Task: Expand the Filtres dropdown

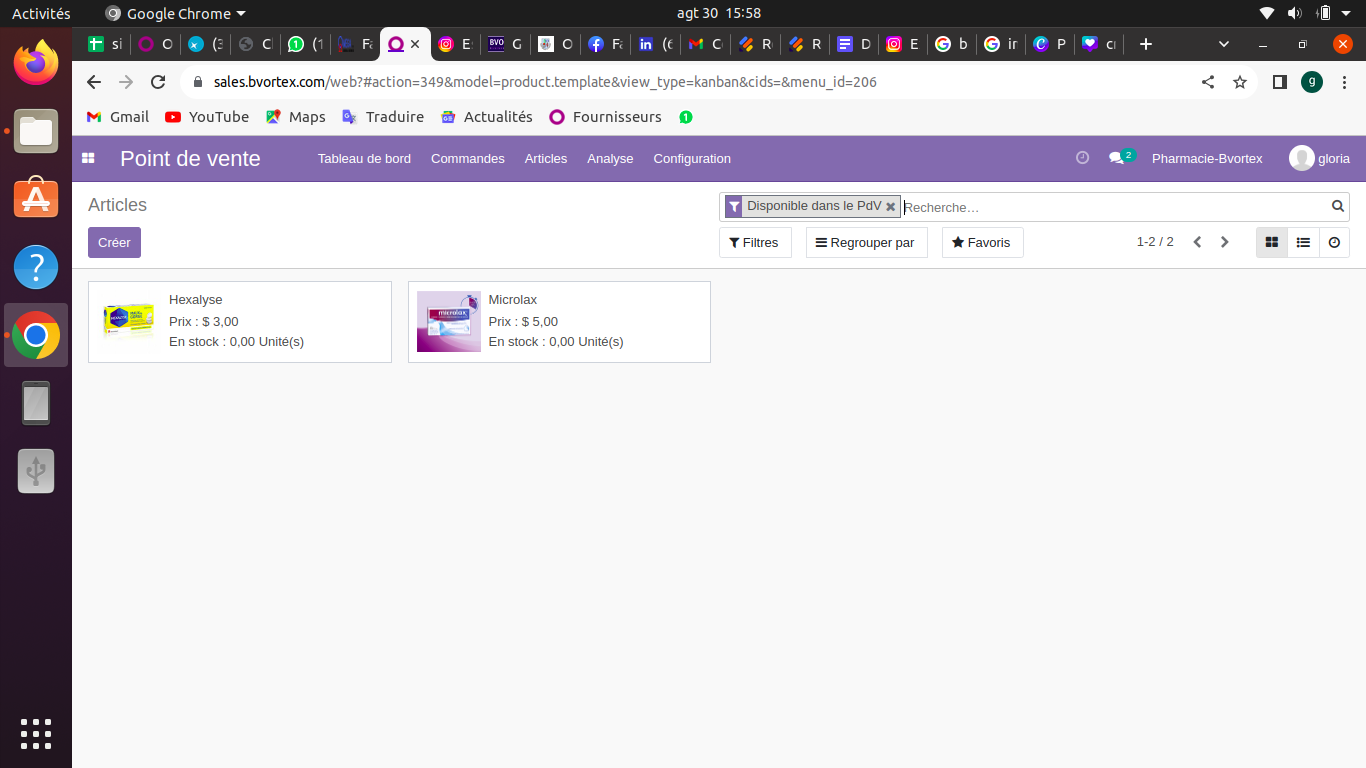Action: coord(754,242)
